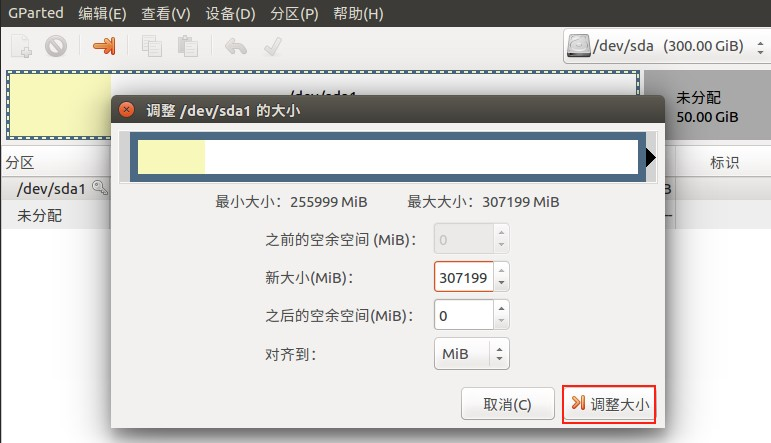Viewport: 771px width, 443px height.
Task: Increase 之后的空余空间 with up arrow
Action: pyautogui.click(x=501, y=308)
